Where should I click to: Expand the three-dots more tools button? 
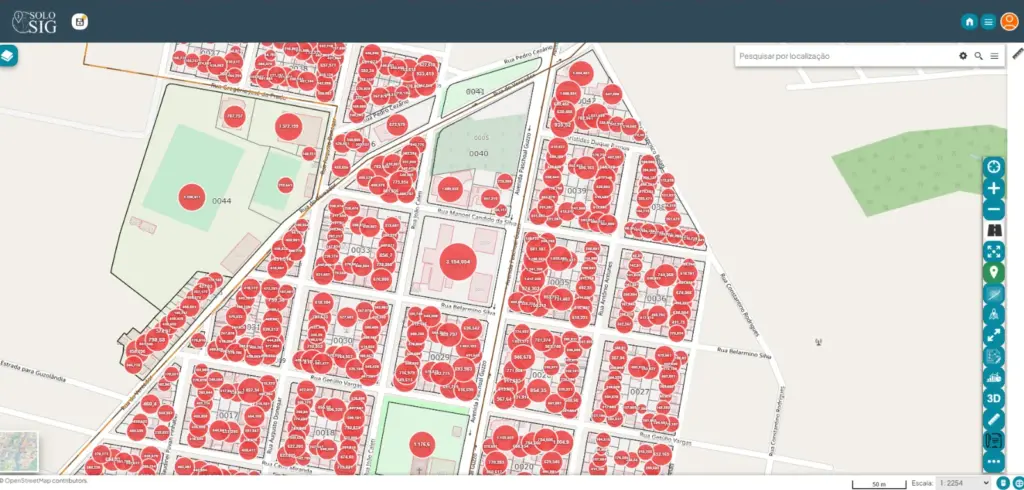993,461
